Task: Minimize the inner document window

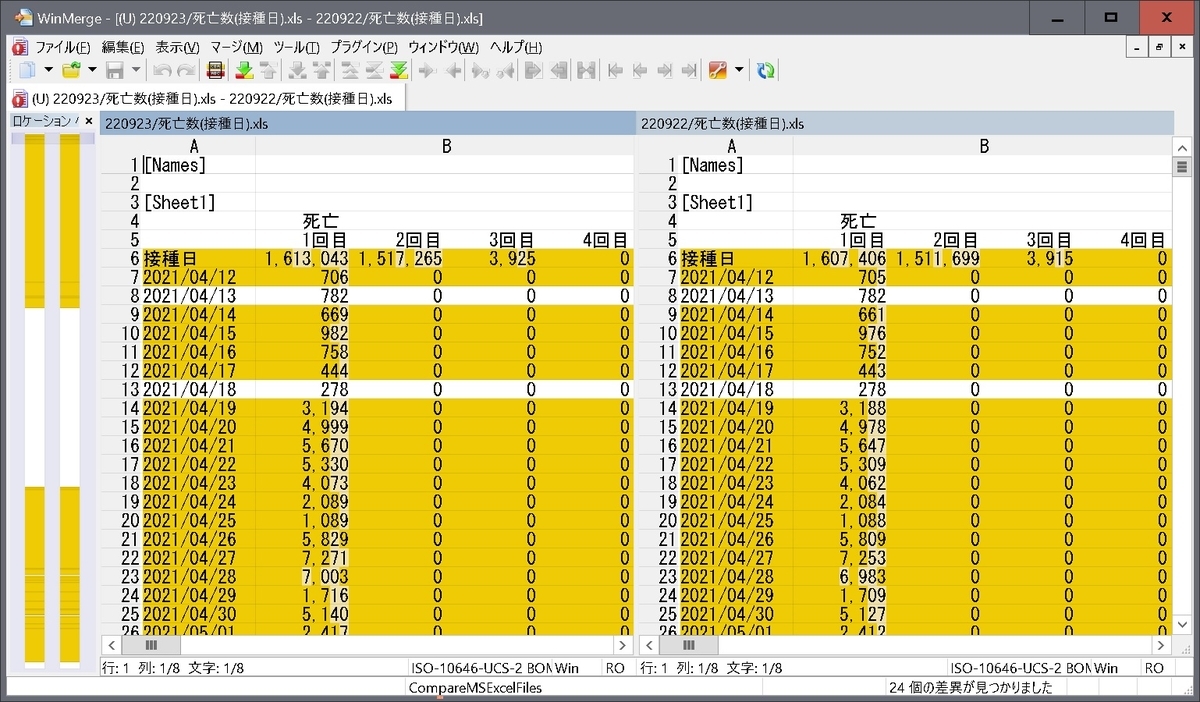Action: (1138, 47)
